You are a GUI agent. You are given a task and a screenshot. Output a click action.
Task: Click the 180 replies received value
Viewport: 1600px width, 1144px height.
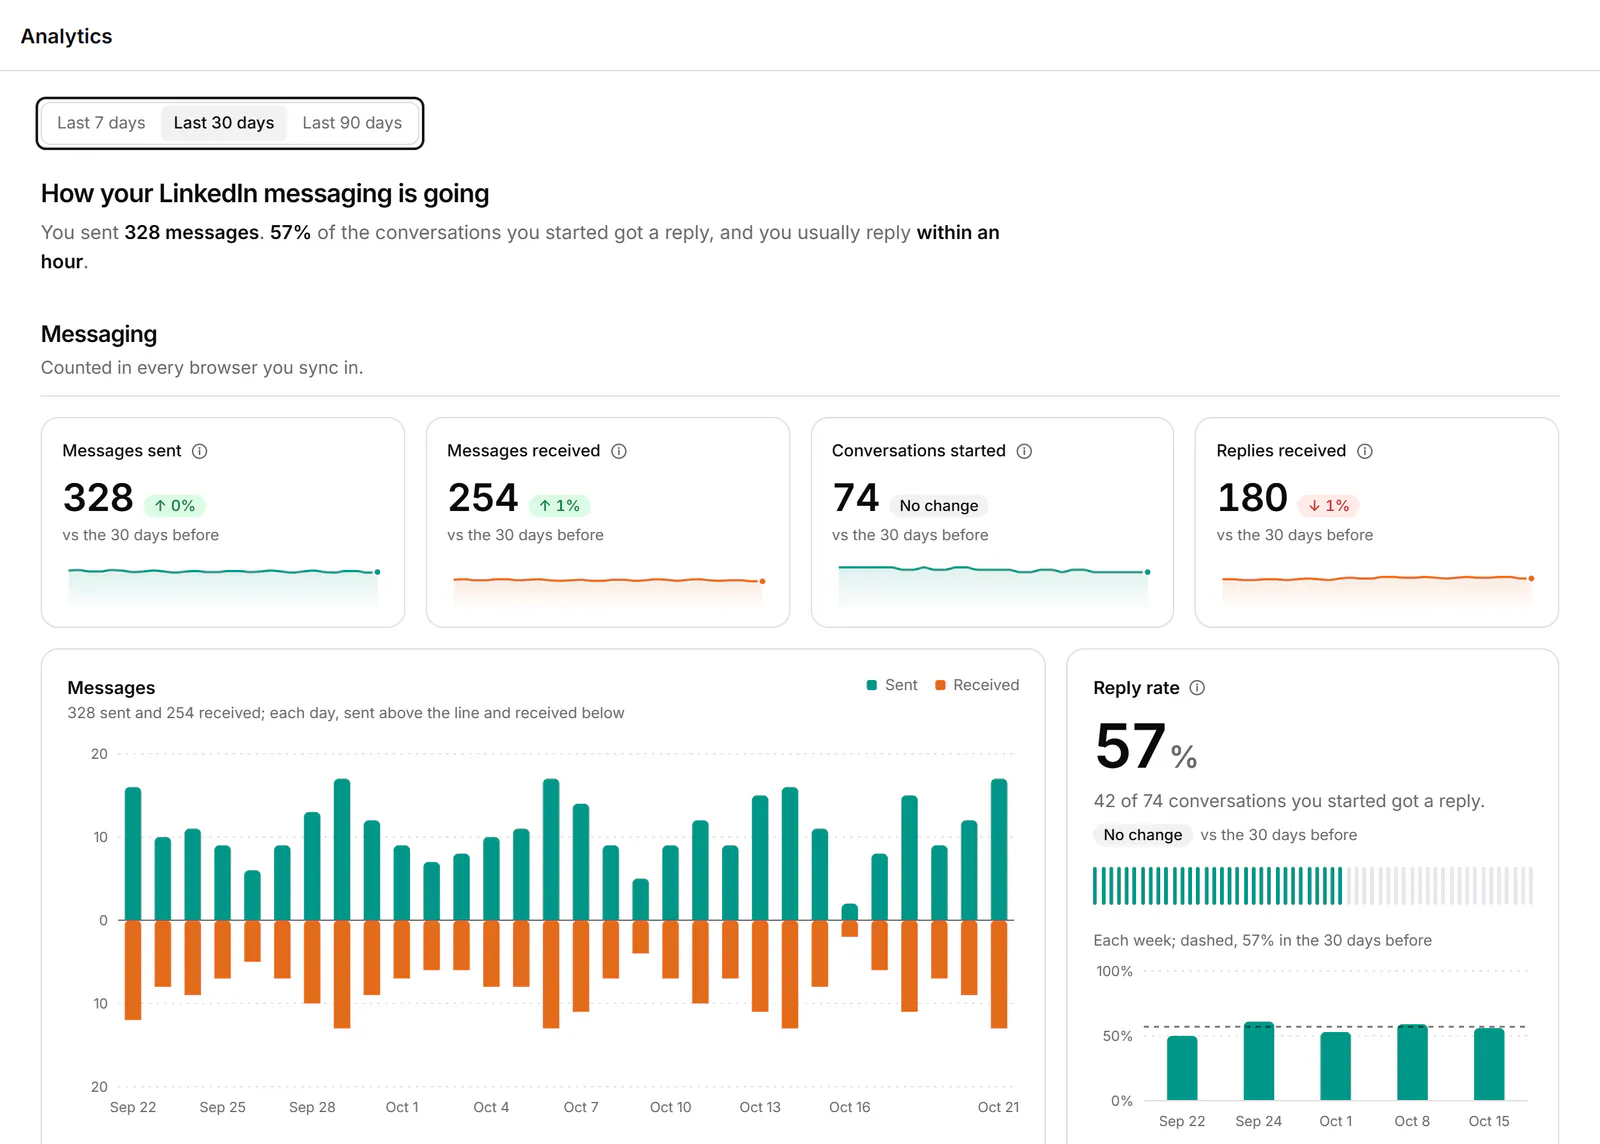point(1252,498)
